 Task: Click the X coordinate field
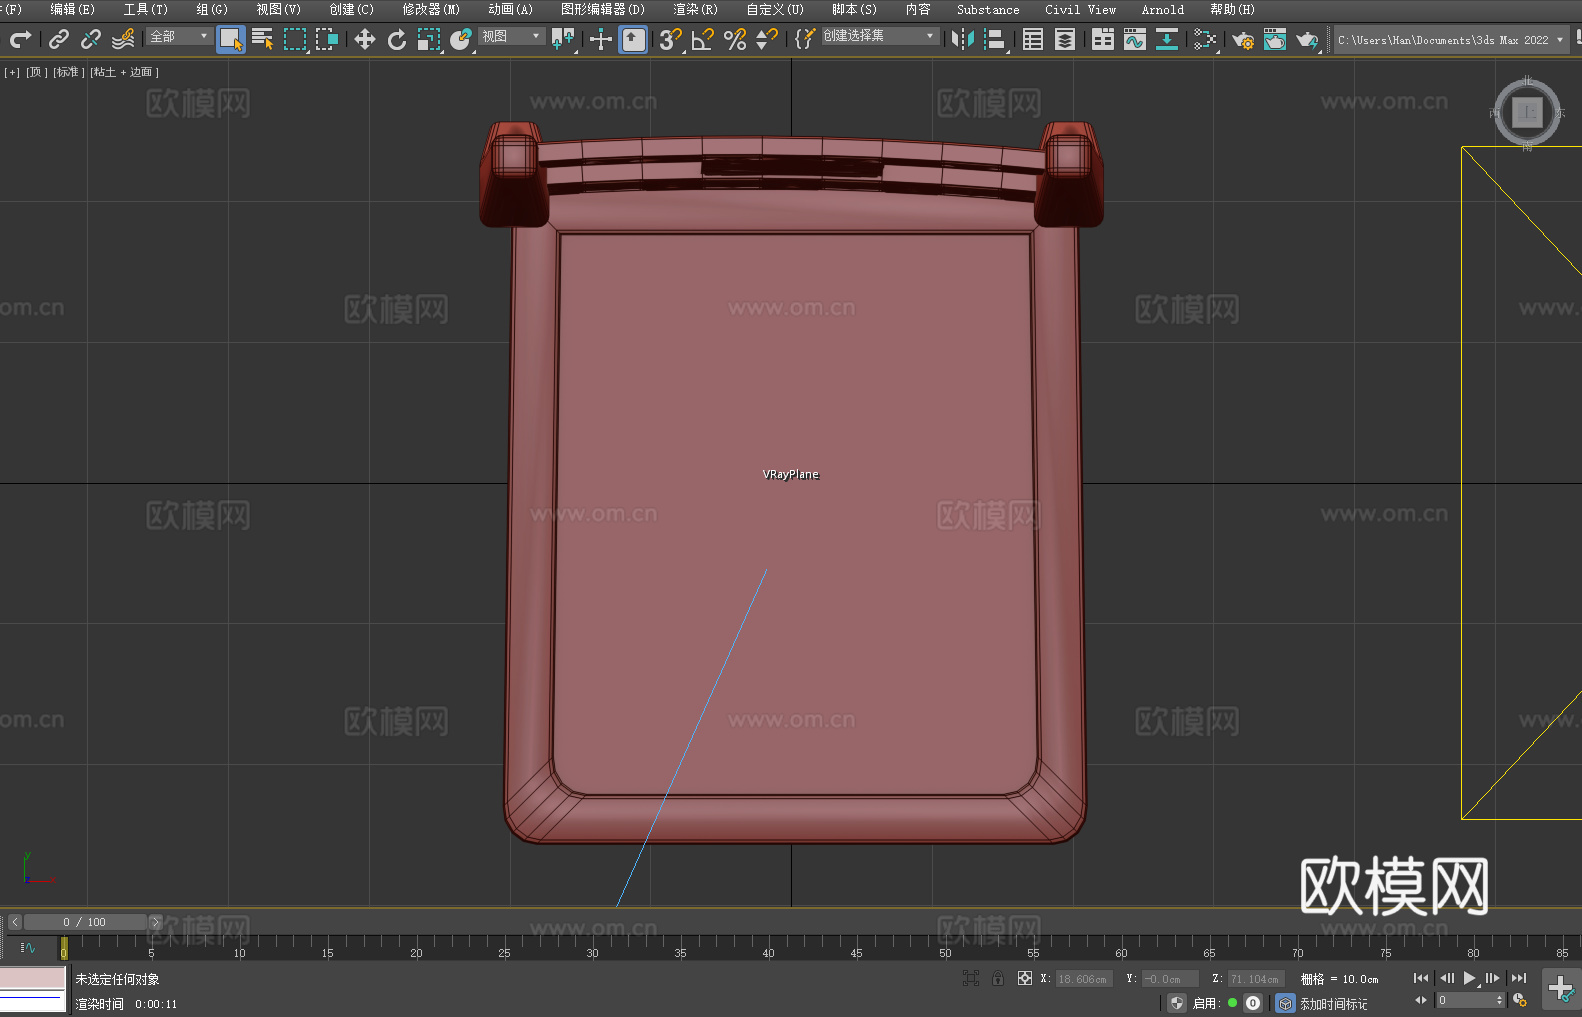point(1082,979)
